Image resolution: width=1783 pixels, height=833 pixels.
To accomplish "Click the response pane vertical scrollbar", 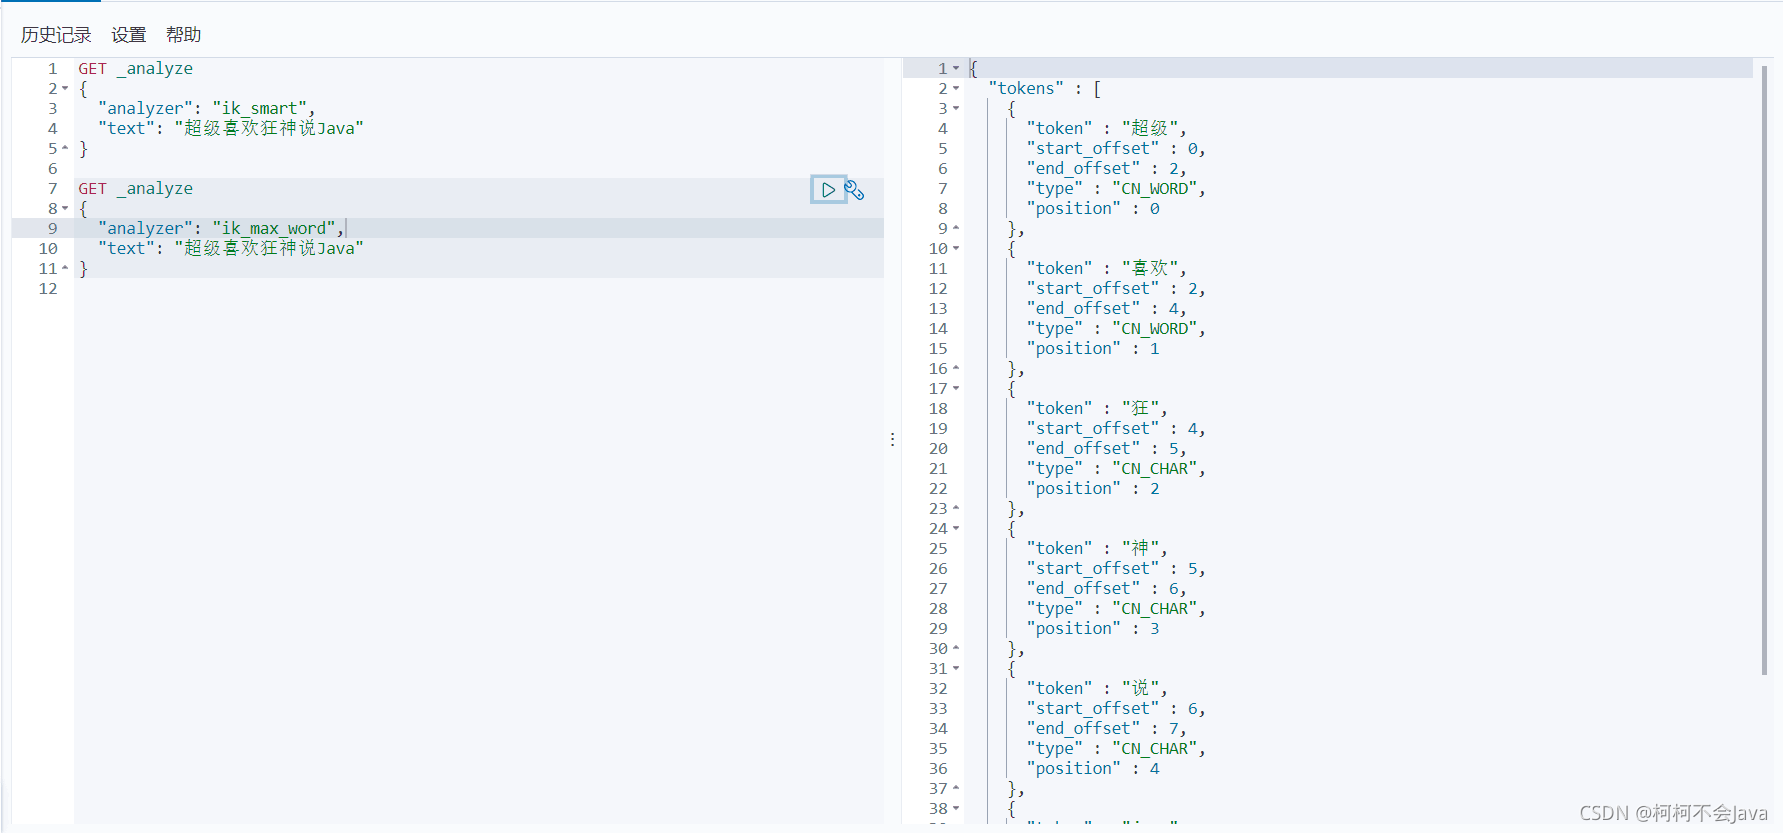I will 1764,370.
